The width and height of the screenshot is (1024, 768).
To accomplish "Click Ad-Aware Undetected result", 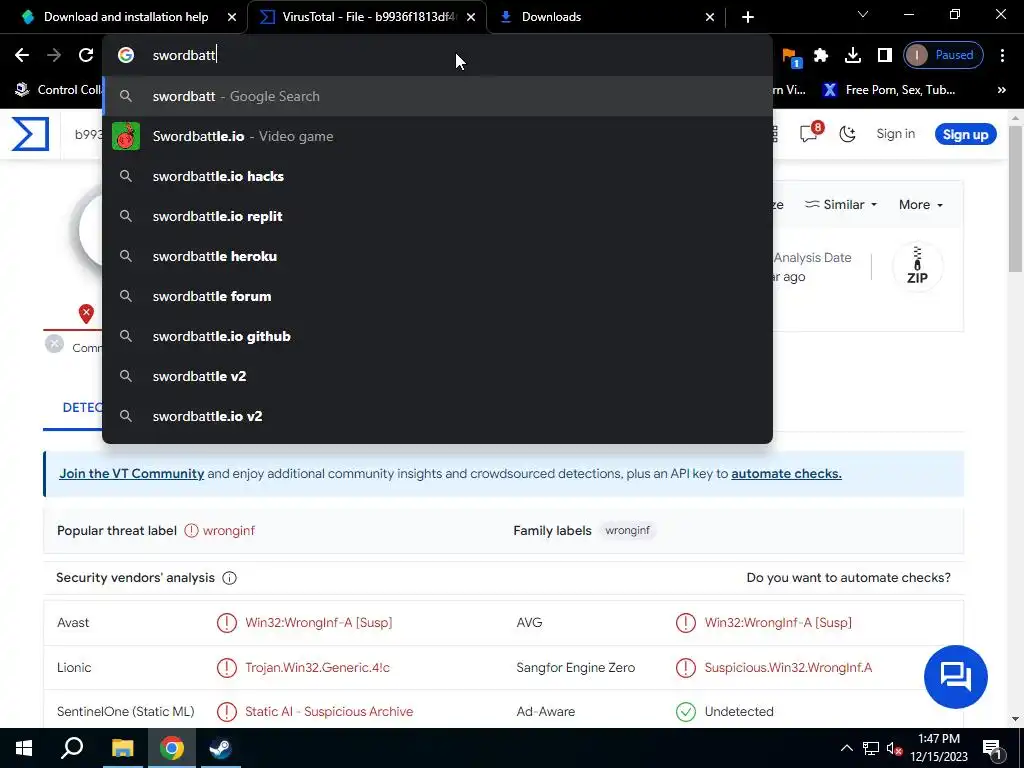I will [739, 712].
